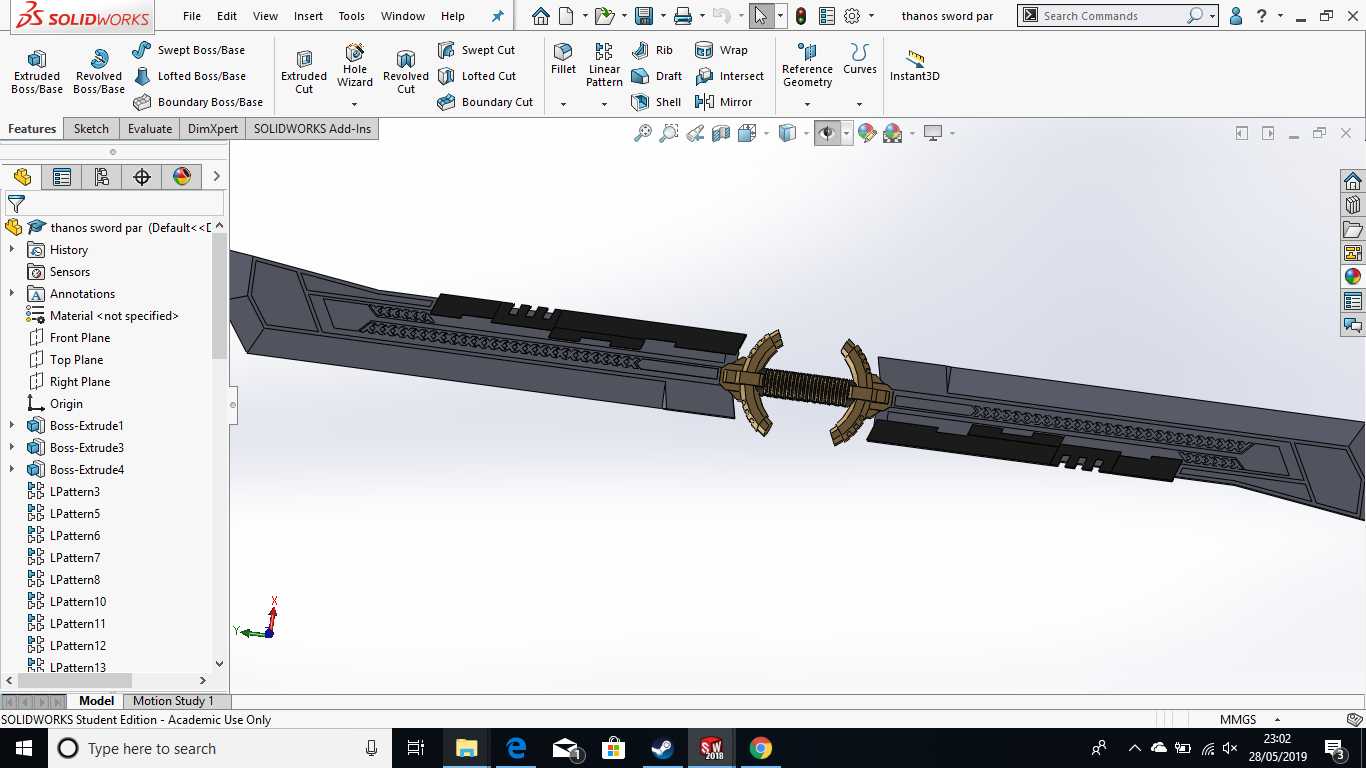Image resolution: width=1366 pixels, height=768 pixels.
Task: Activate the Zoom to Area tool
Action: pos(669,133)
